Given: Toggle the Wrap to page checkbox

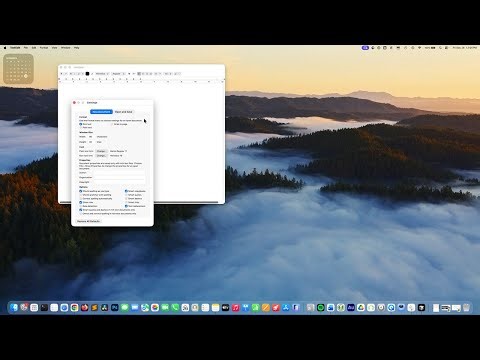Looking at the screenshot, I should pos(119,124).
